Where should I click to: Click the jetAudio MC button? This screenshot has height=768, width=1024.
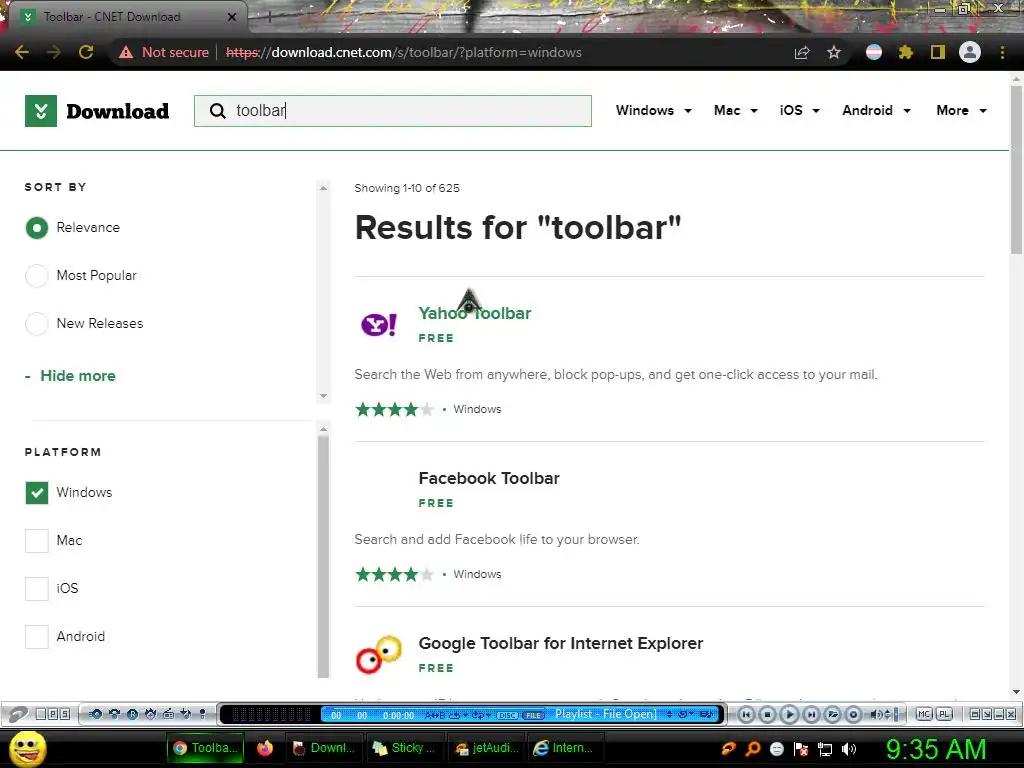point(923,714)
